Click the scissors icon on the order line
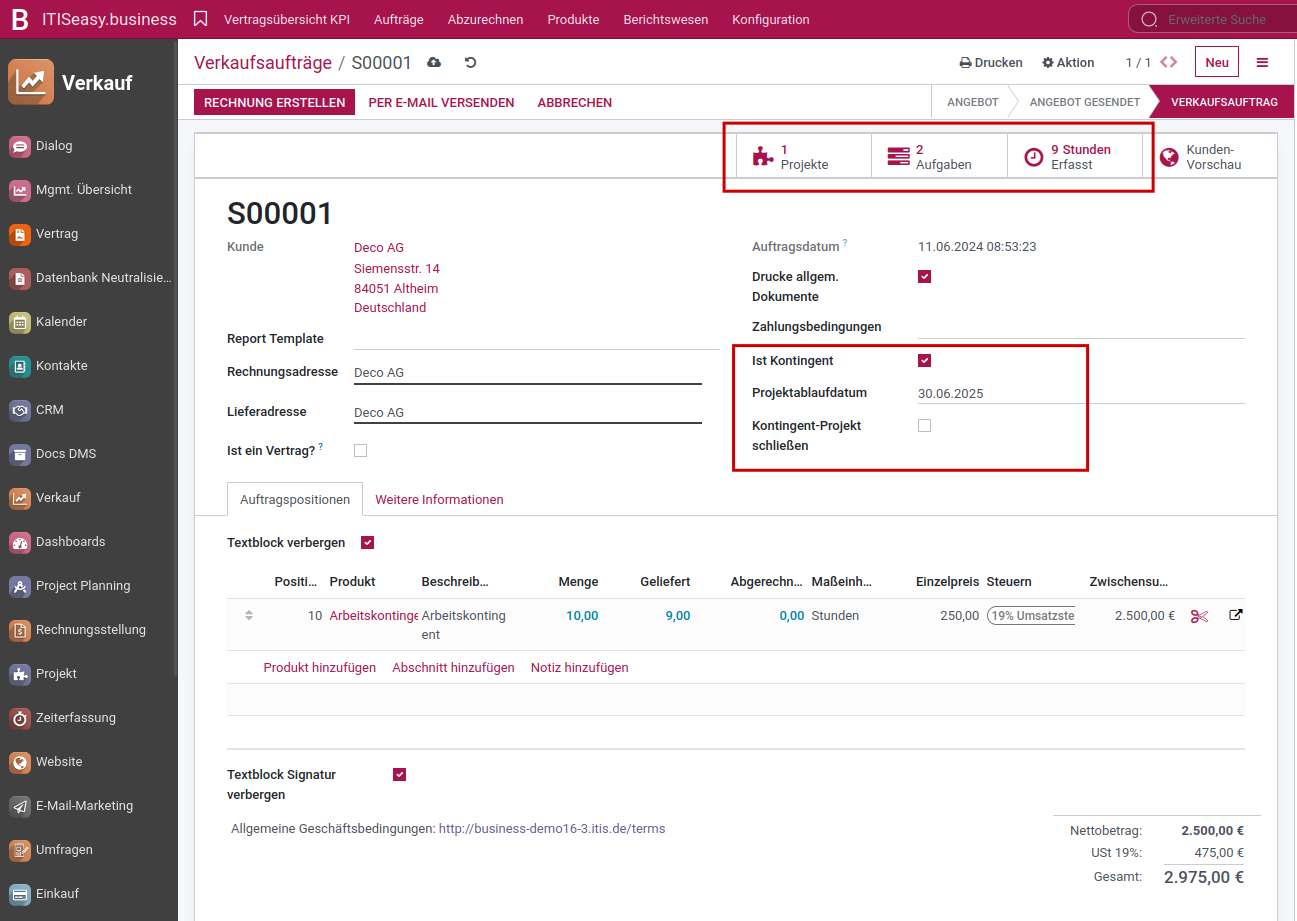 (x=1199, y=616)
